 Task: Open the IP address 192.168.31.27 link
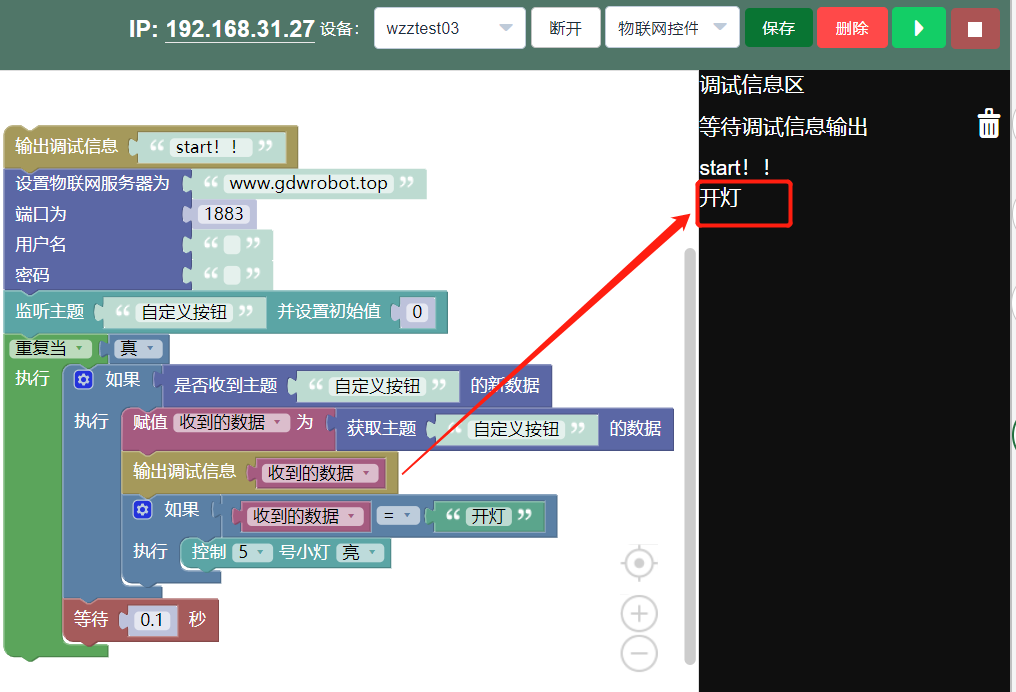pyautogui.click(x=240, y=29)
